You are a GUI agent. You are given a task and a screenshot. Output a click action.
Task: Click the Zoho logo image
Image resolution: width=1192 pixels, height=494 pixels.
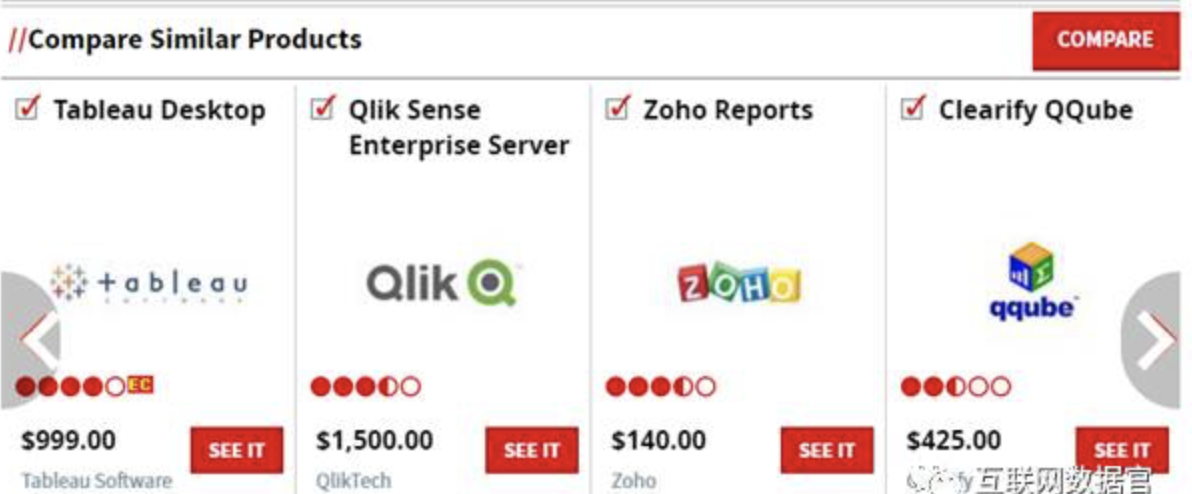click(x=738, y=284)
